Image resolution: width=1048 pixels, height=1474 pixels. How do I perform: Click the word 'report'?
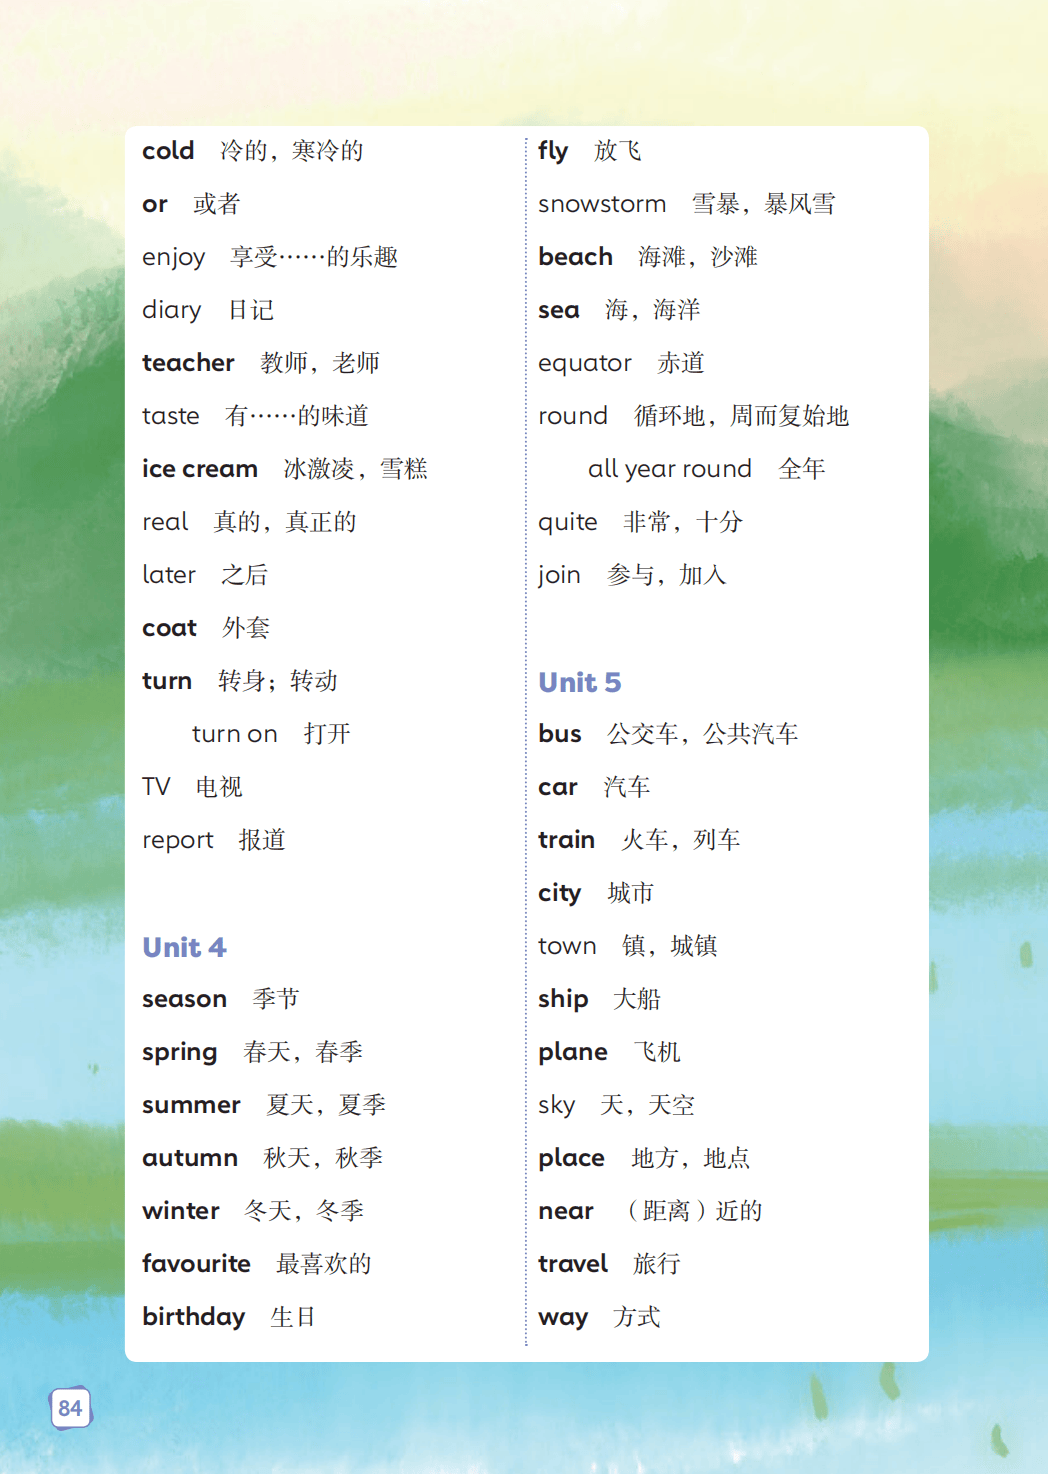pyautogui.click(x=177, y=840)
